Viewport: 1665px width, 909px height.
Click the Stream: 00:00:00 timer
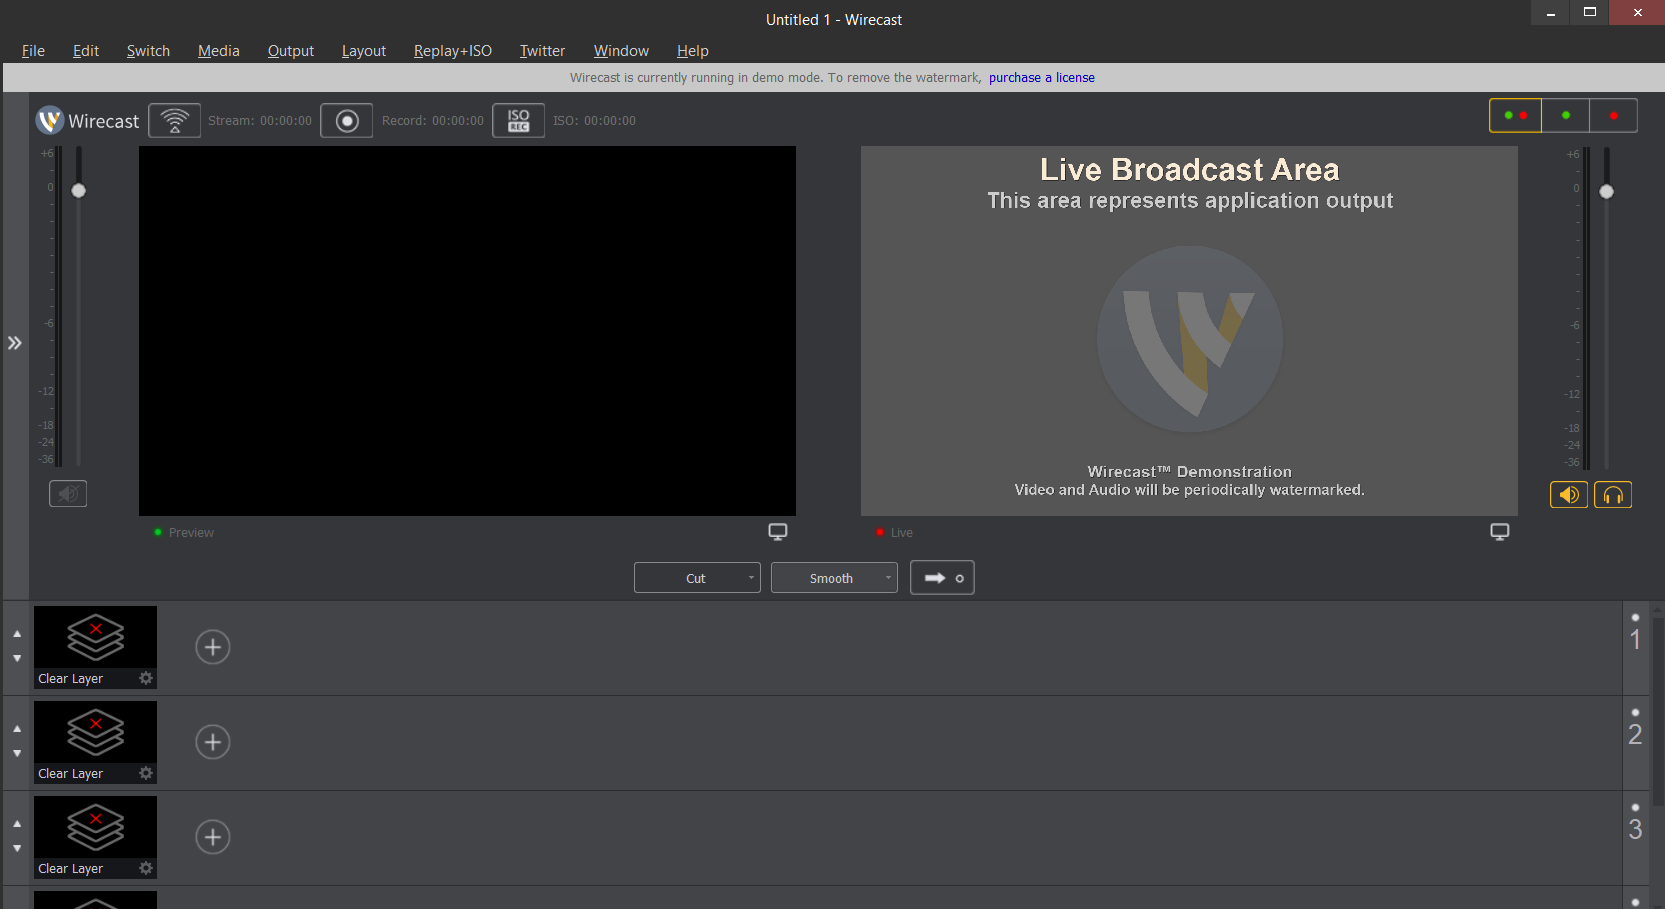260,121
